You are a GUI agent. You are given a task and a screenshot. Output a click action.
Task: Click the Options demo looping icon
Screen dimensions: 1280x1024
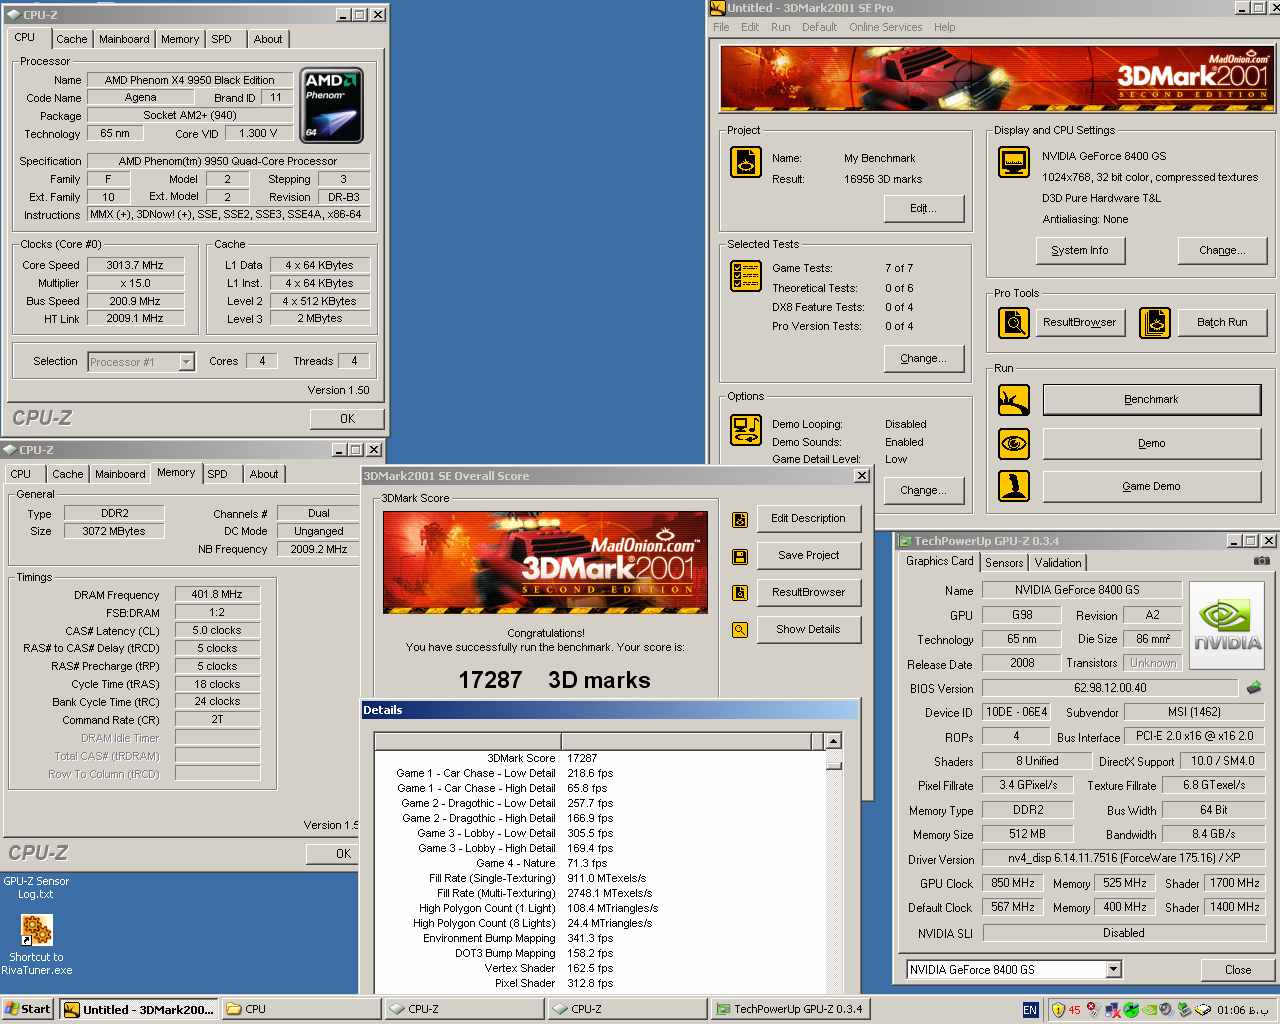pyautogui.click(x=746, y=430)
